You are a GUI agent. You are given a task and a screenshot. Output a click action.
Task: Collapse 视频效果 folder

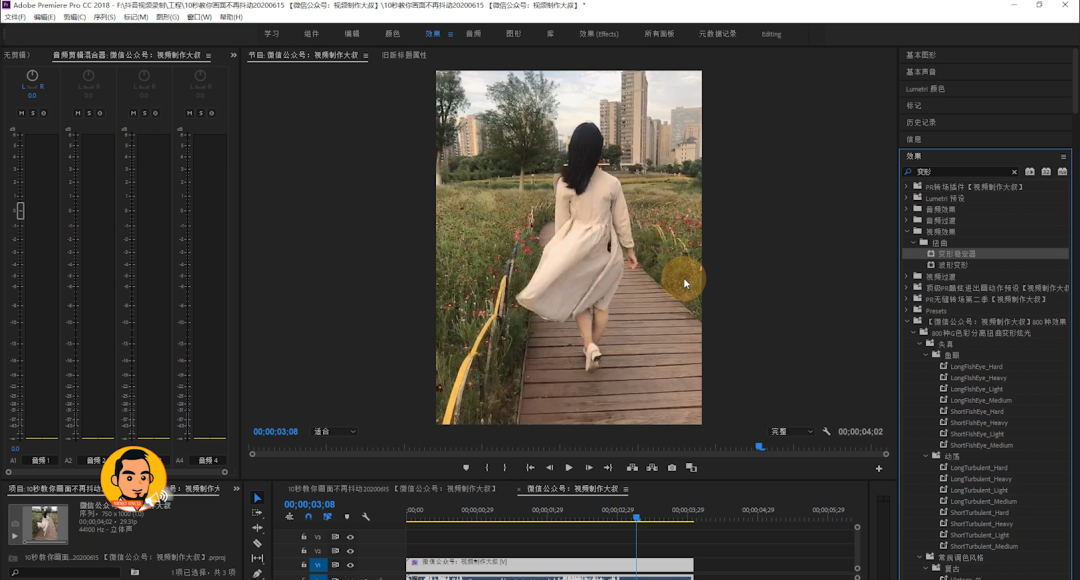[x=907, y=231]
